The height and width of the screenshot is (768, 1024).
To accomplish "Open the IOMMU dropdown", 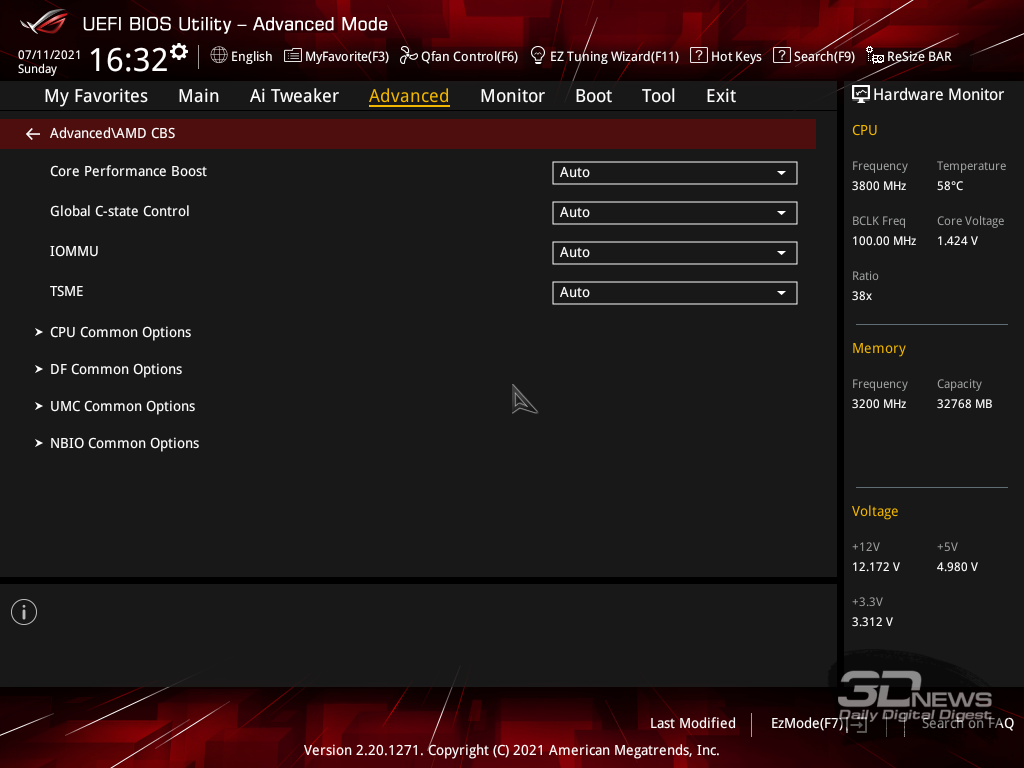I will [x=675, y=253].
